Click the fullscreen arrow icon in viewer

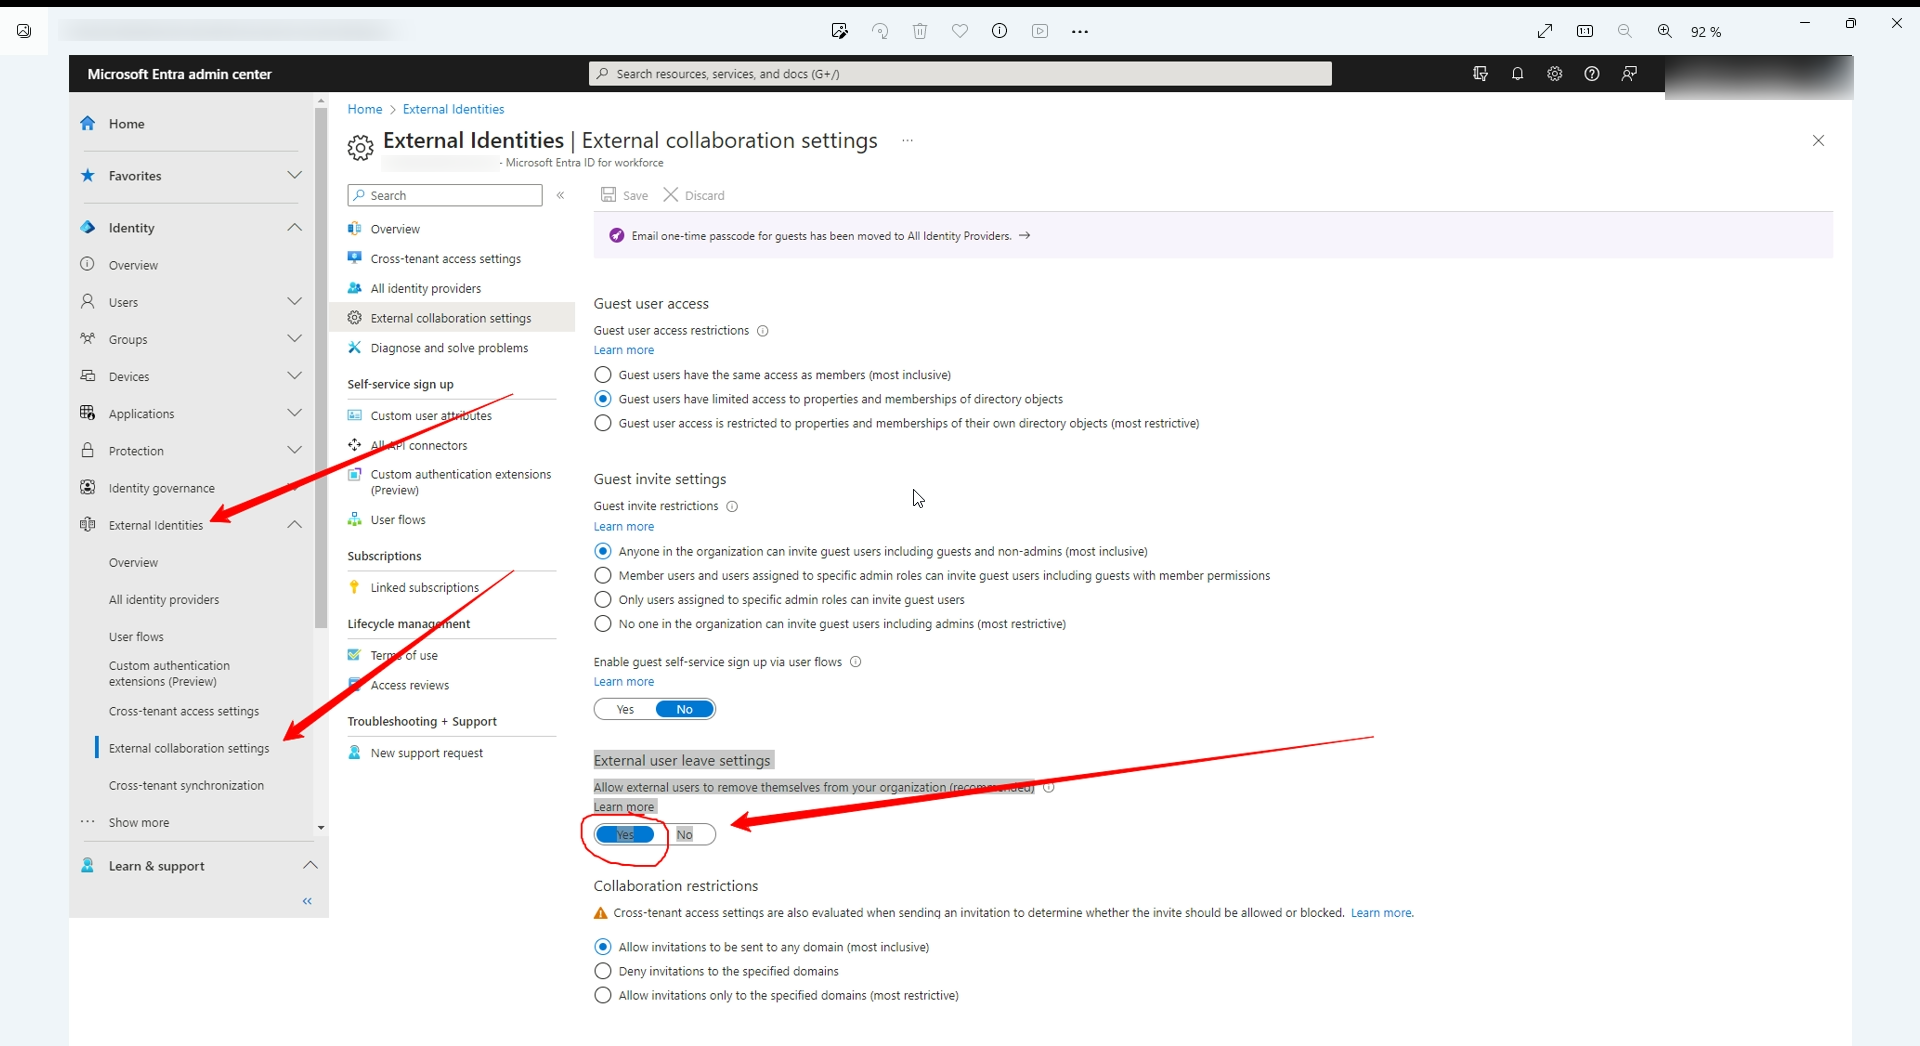(x=1545, y=31)
